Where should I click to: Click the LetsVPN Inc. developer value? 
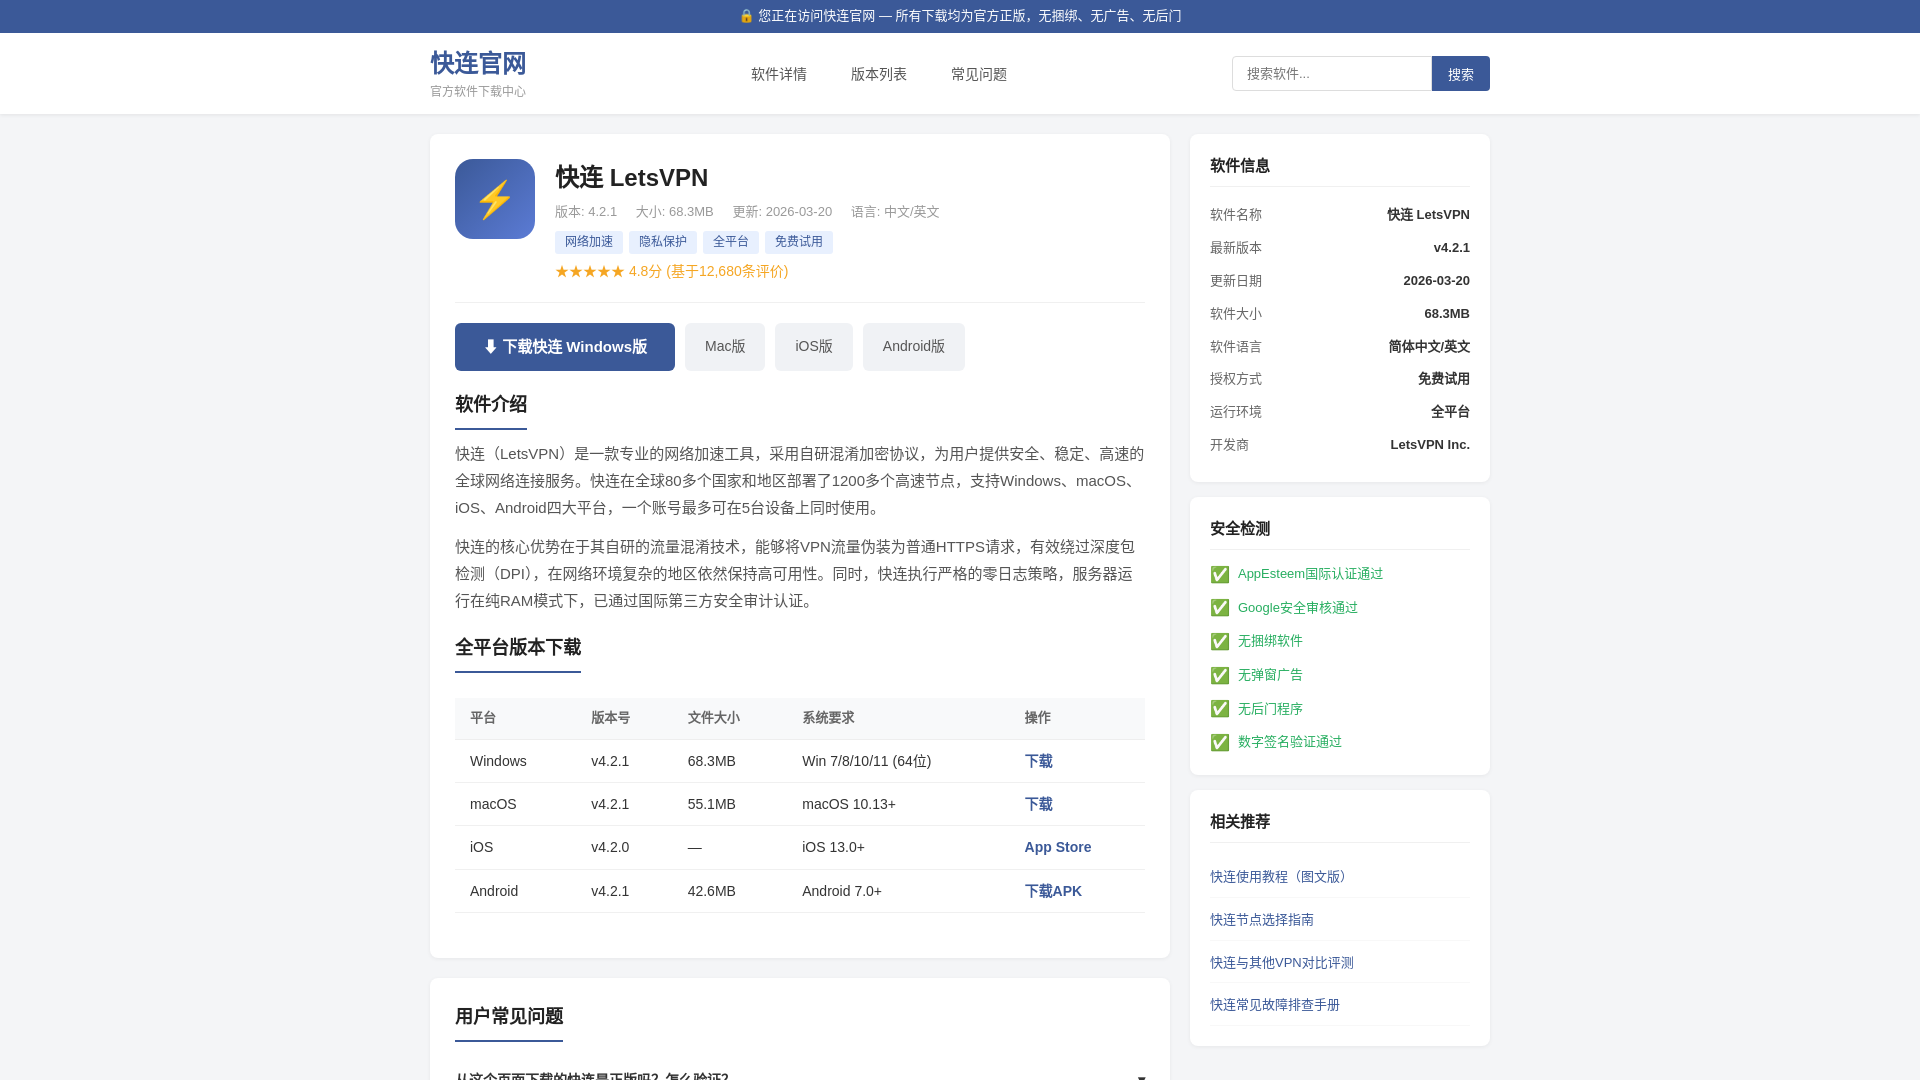pyautogui.click(x=1430, y=445)
